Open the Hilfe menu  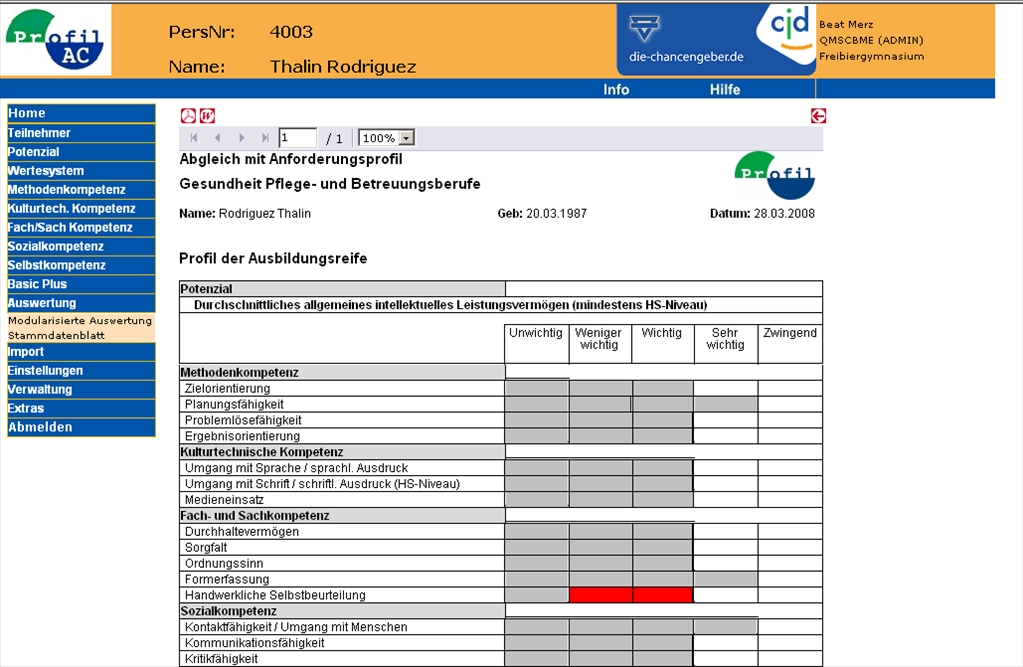pyautogui.click(x=725, y=90)
